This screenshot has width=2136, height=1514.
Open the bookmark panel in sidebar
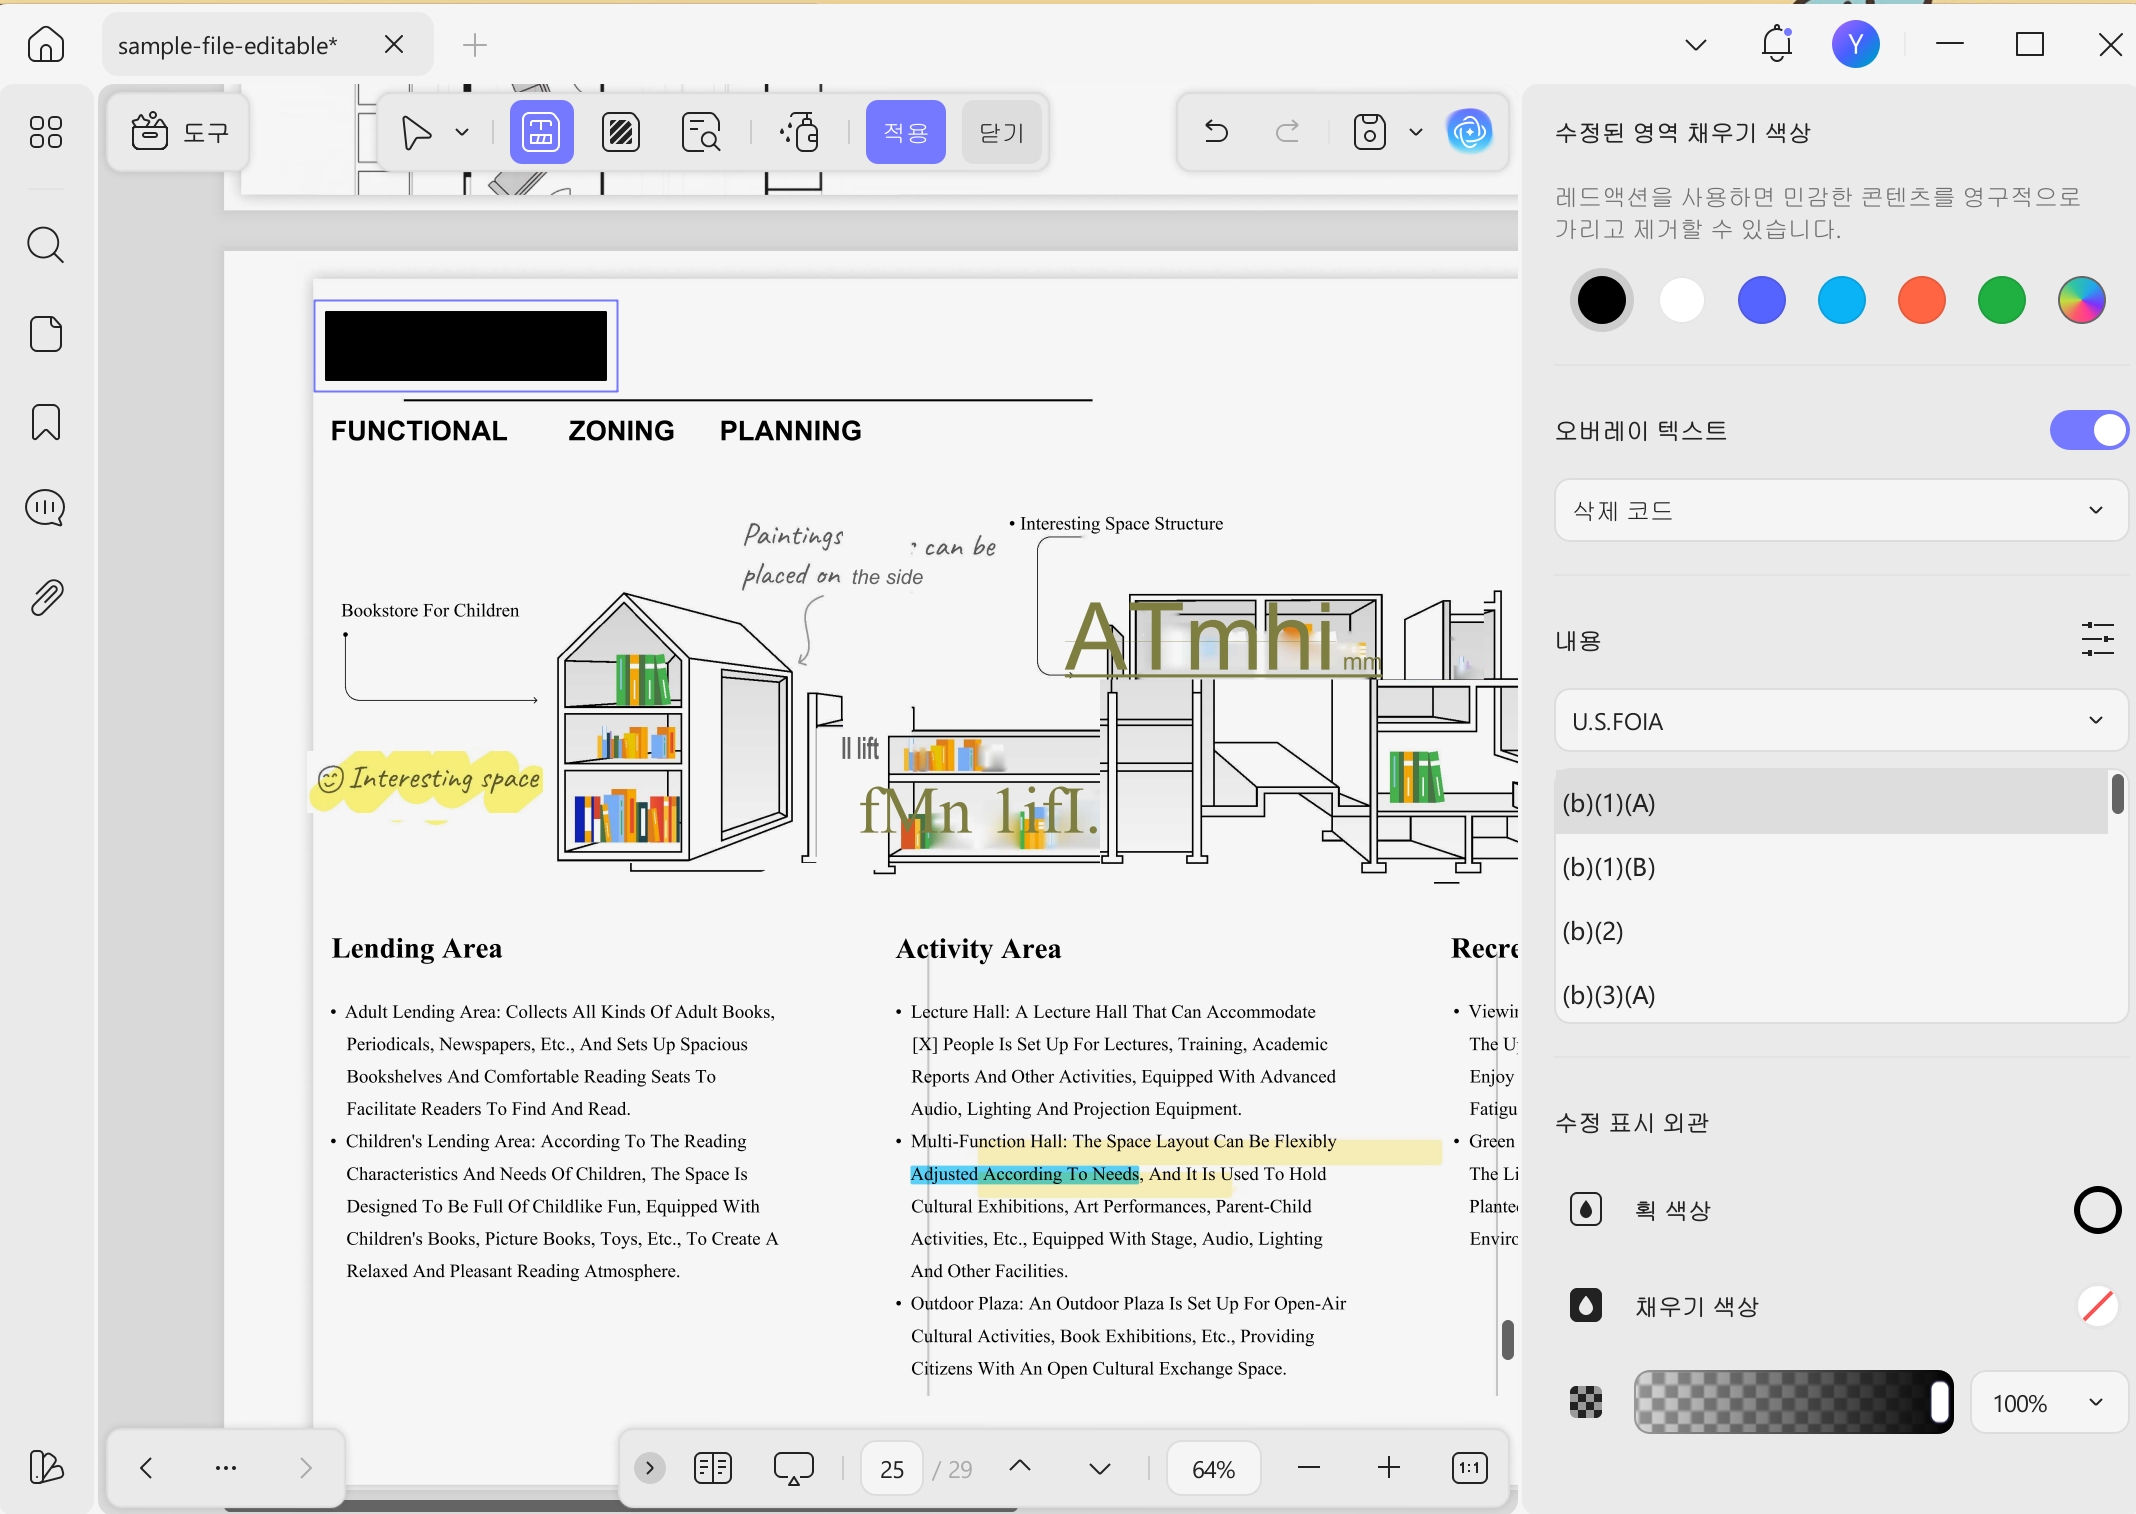click(x=46, y=422)
